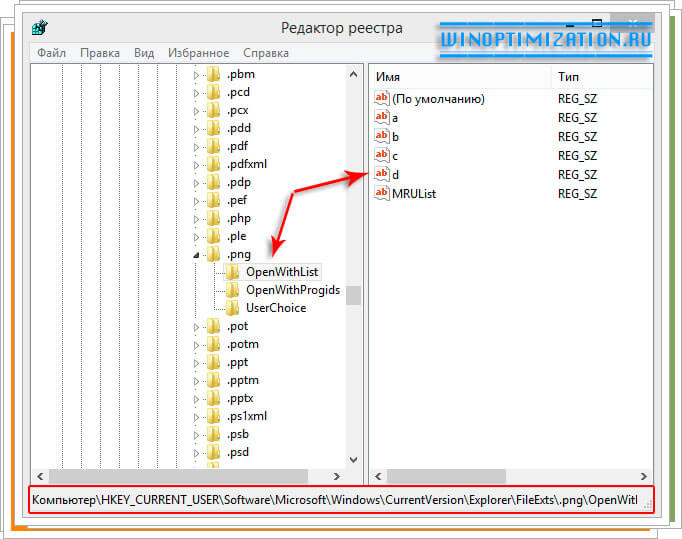Click the .pdf folder icon
The image size is (682, 539).
(x=213, y=146)
